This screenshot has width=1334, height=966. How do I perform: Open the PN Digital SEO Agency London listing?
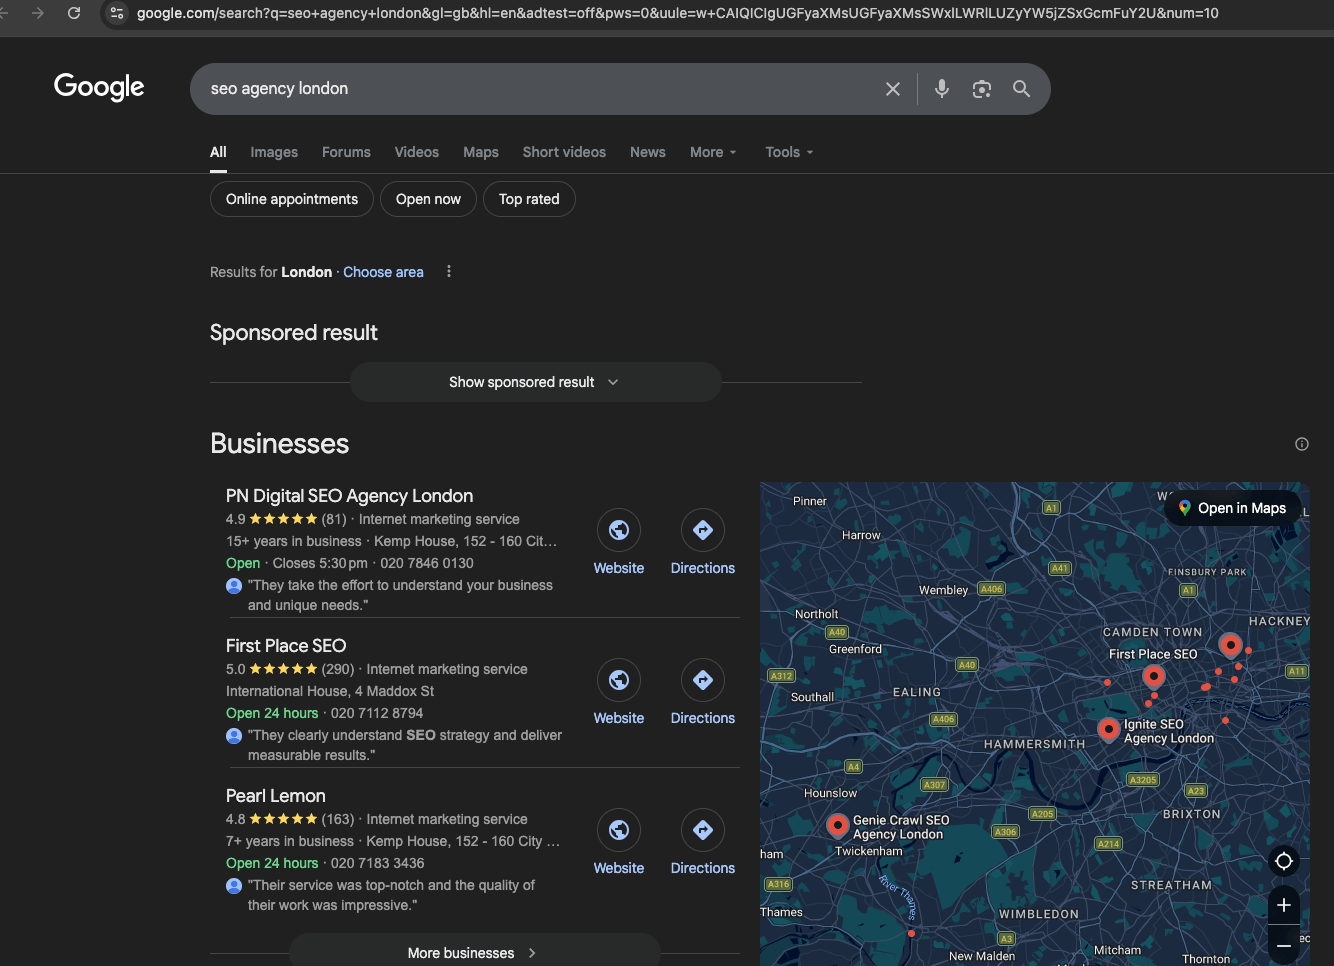tap(350, 496)
